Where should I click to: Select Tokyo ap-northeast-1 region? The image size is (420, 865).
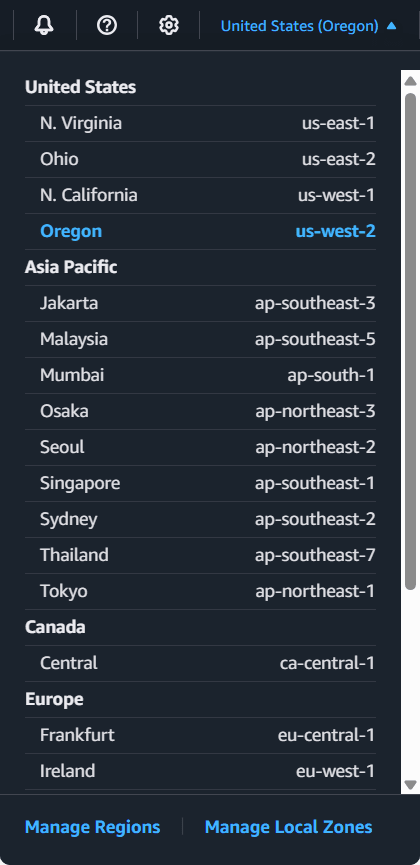coord(200,591)
